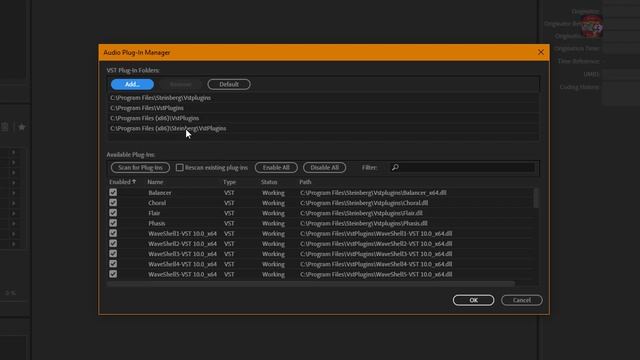
Task: Click the Flair.dll path cell
Action: point(361,213)
